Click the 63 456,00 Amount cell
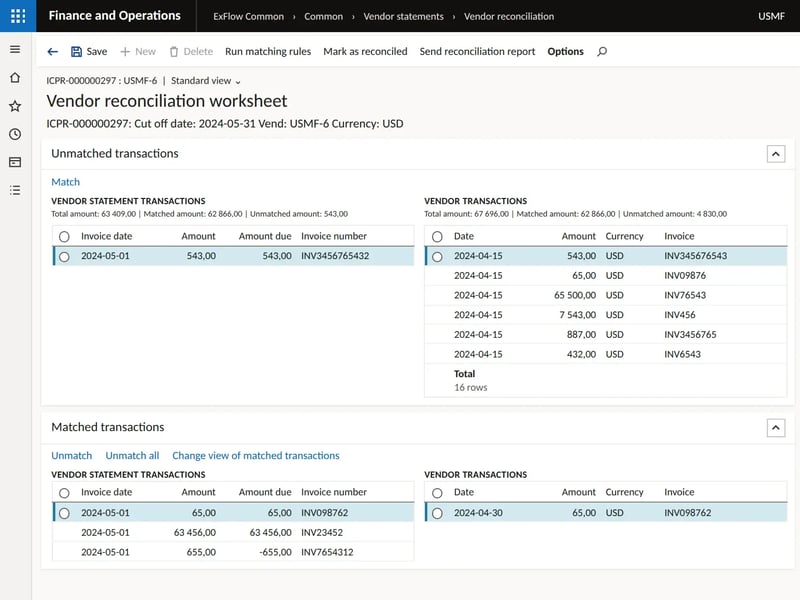Viewport: 800px width, 600px height. 195,533
